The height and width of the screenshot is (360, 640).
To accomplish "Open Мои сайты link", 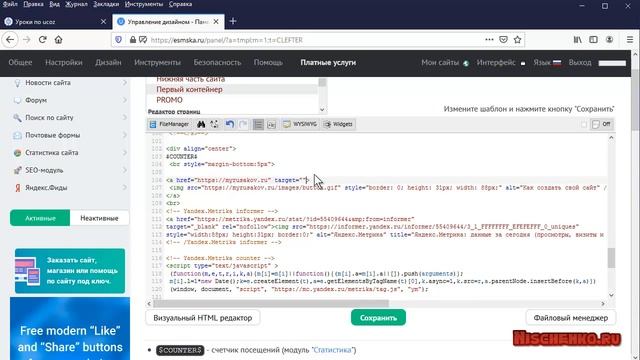I will (445, 62).
